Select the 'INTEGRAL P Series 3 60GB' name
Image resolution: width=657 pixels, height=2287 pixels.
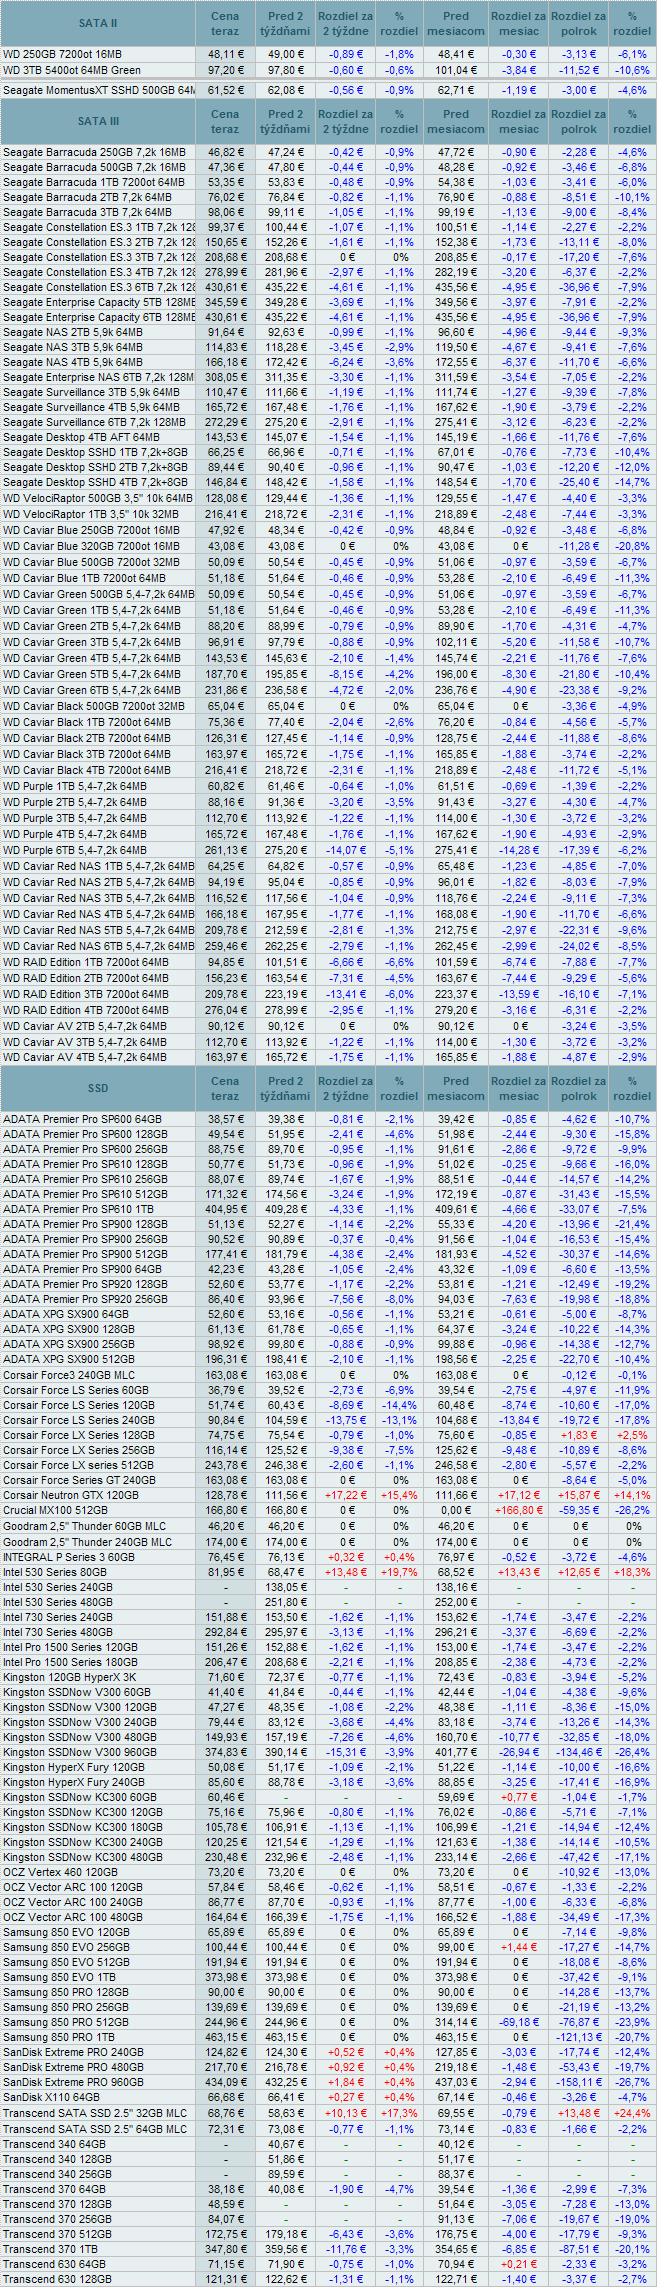68,1557
